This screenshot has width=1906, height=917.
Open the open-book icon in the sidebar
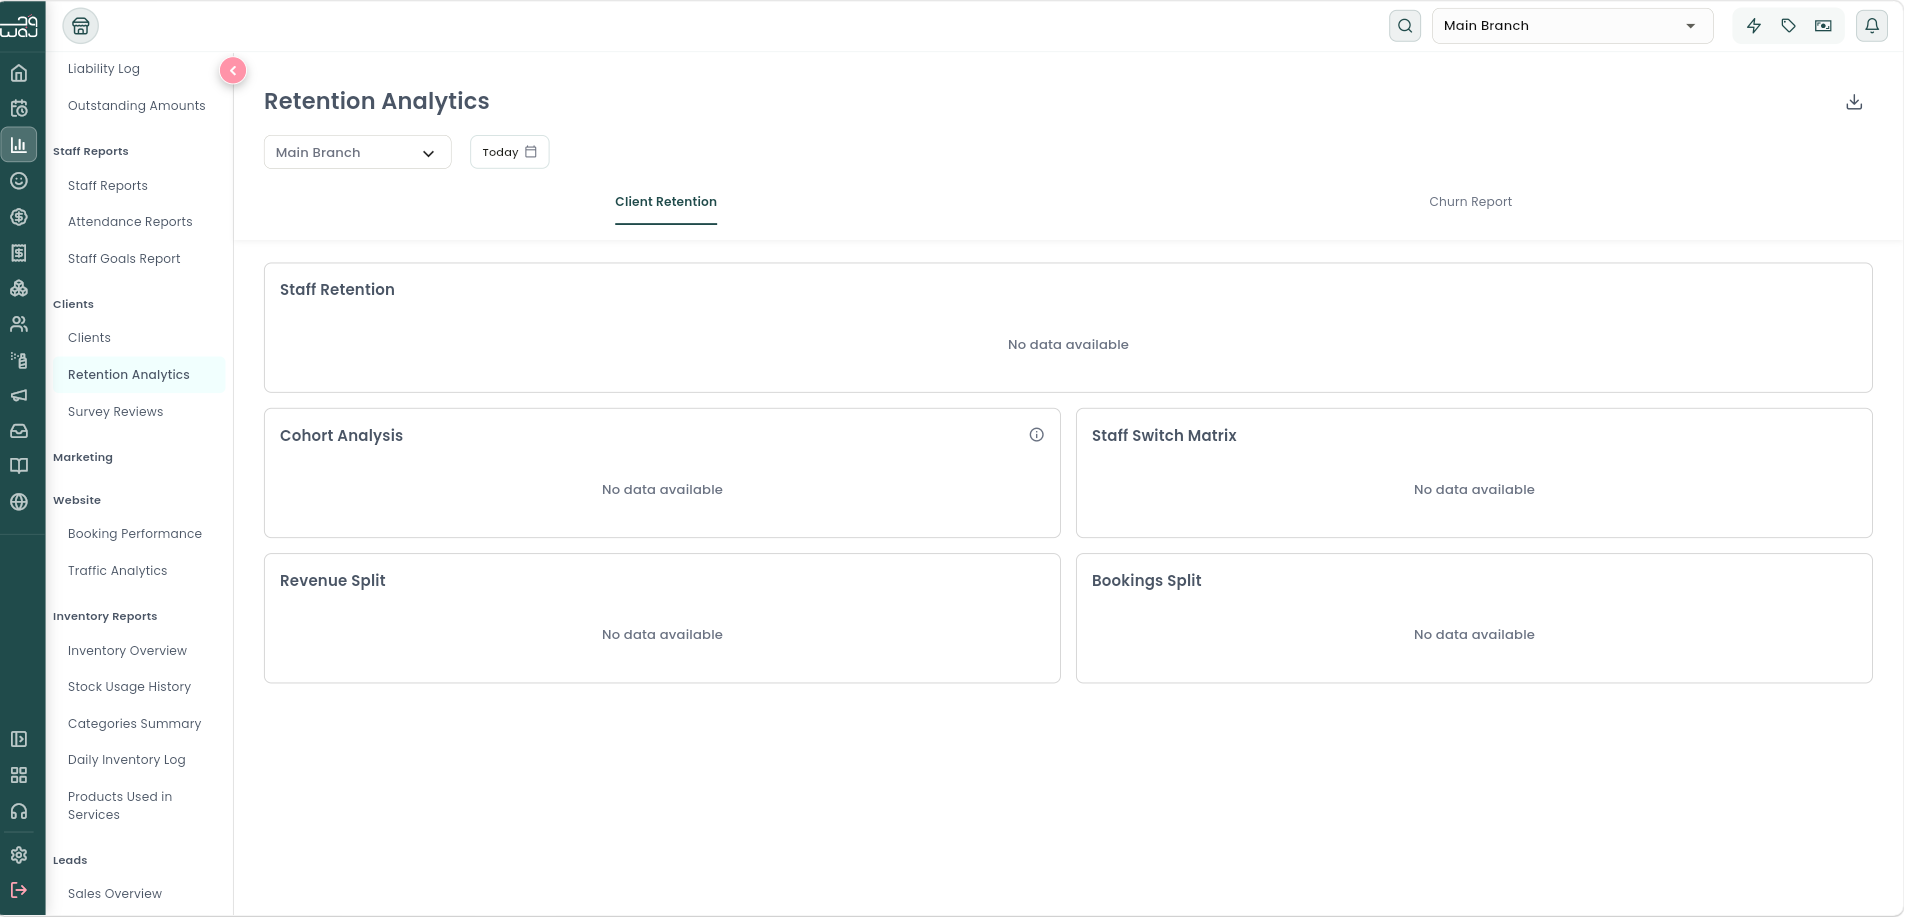point(19,466)
